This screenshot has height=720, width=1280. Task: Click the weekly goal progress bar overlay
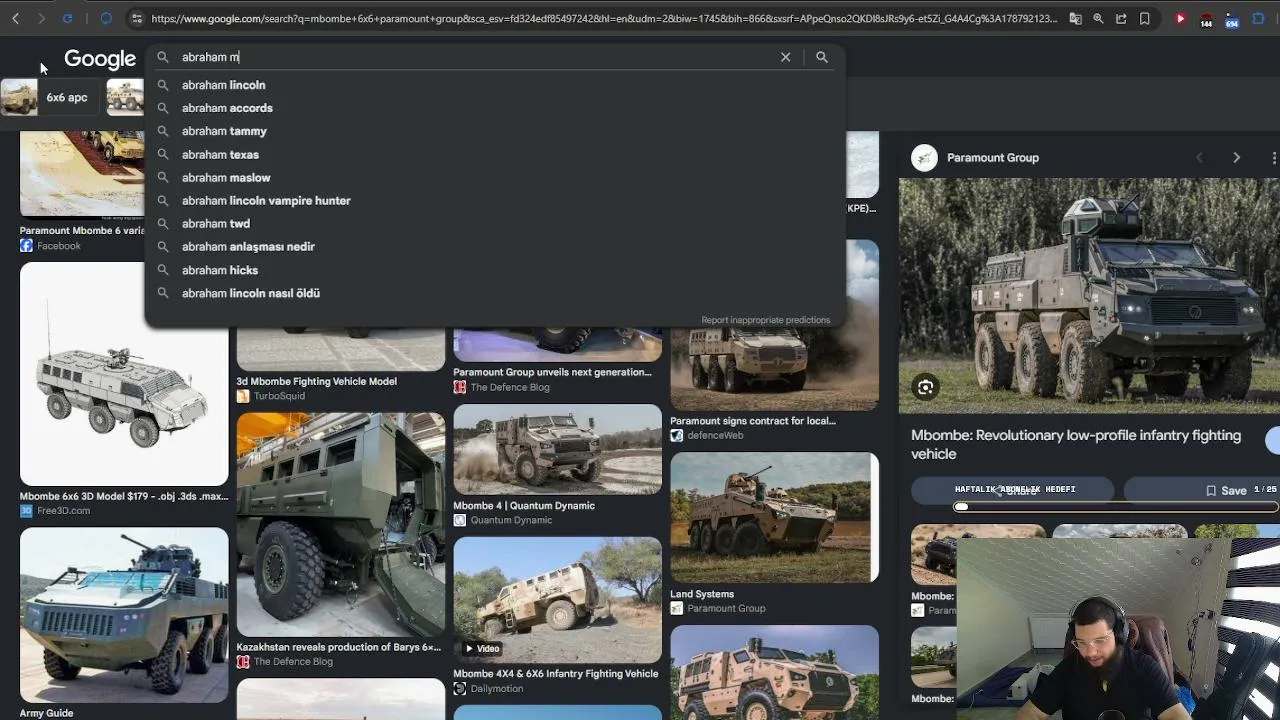point(1117,507)
